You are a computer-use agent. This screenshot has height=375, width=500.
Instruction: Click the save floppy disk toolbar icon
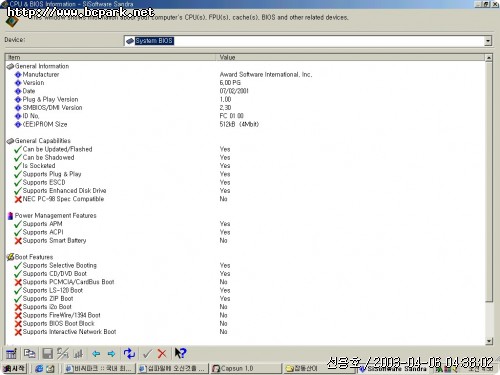[47, 353]
